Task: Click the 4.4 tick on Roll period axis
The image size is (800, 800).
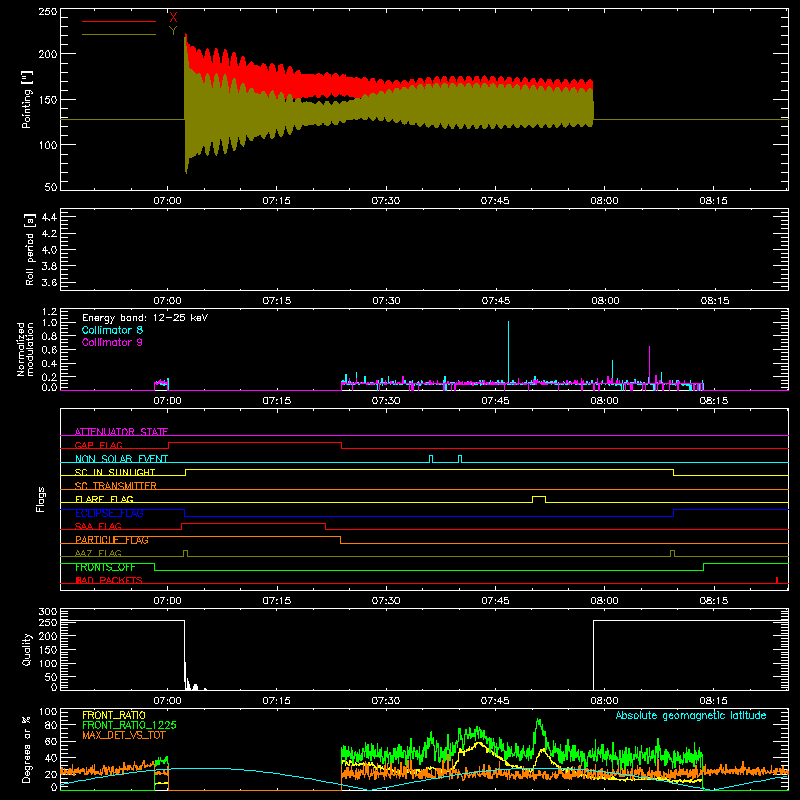Action: (49, 217)
